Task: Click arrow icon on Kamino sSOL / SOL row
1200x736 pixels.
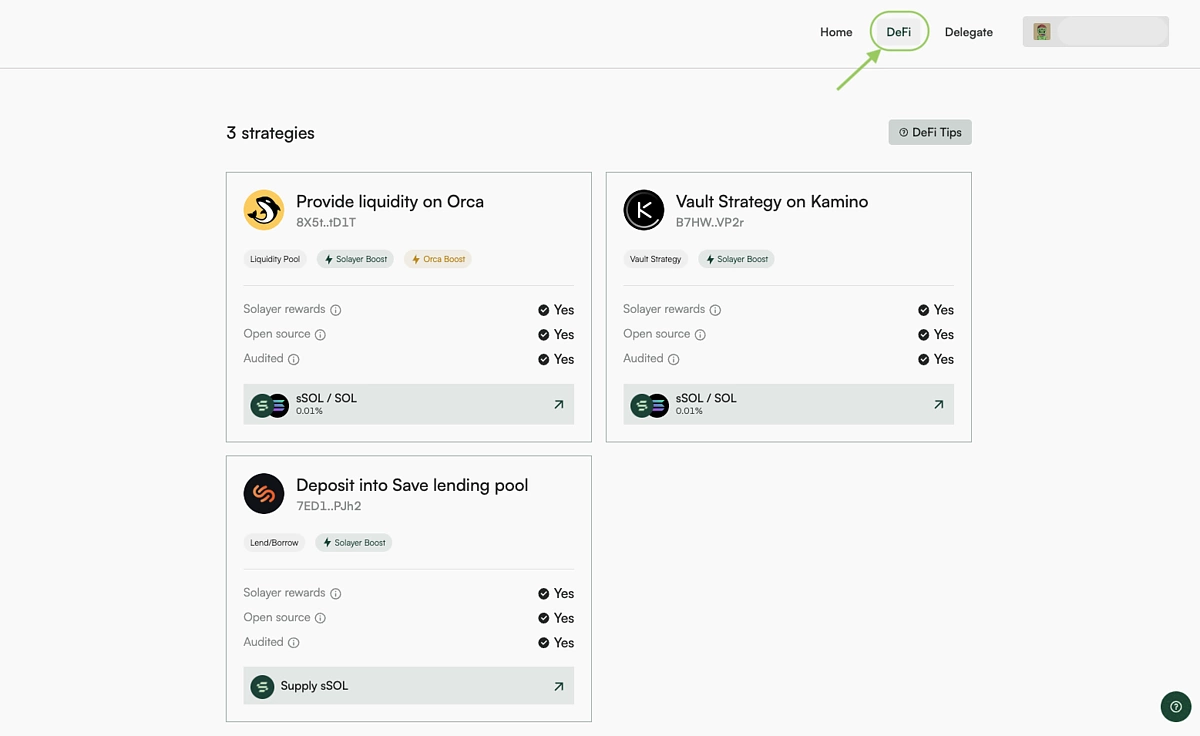Action: pos(938,404)
